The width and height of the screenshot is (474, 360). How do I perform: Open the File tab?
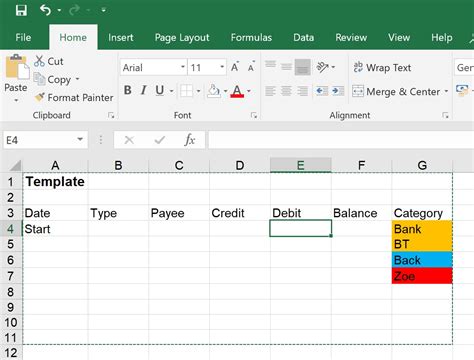point(23,37)
